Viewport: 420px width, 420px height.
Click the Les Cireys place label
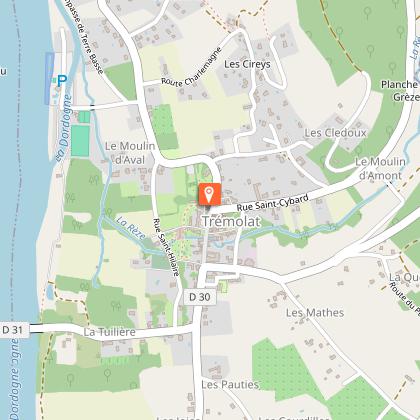click(247, 64)
